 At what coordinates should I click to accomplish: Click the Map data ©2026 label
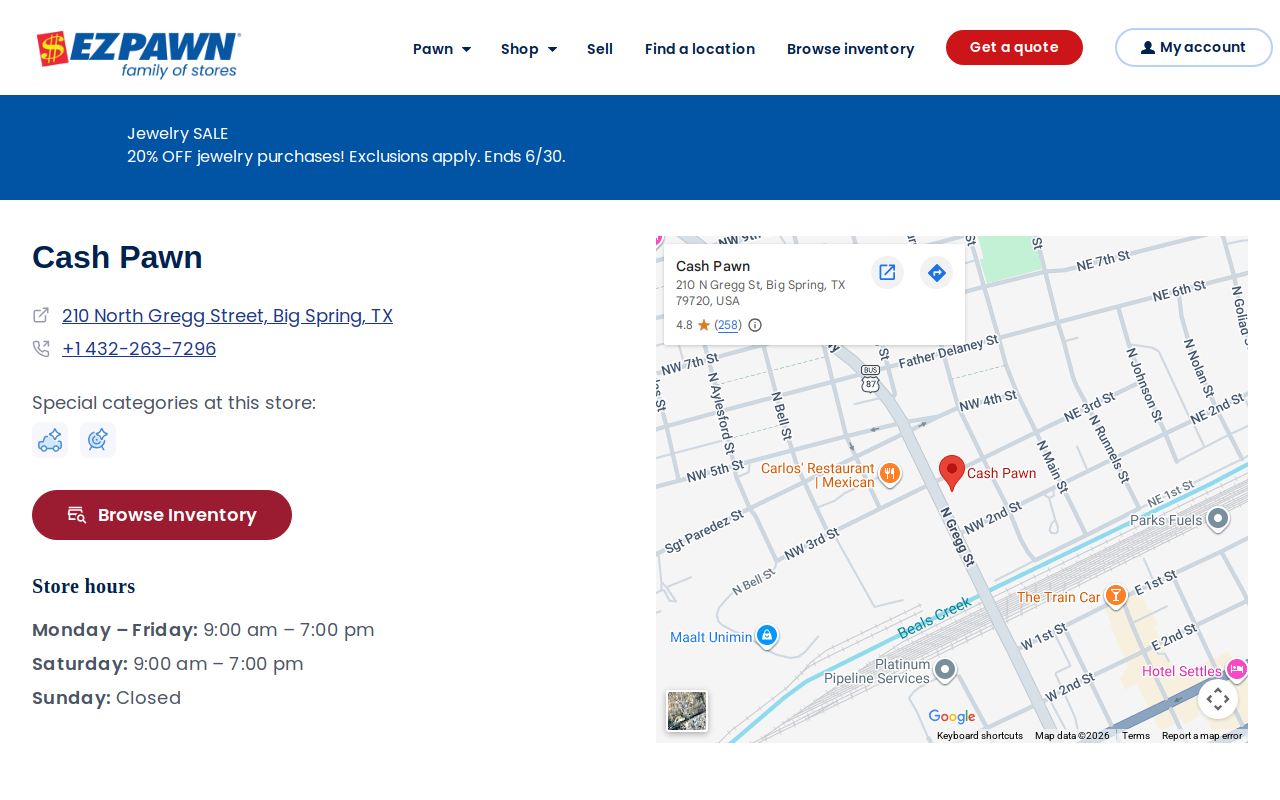click(x=1072, y=736)
